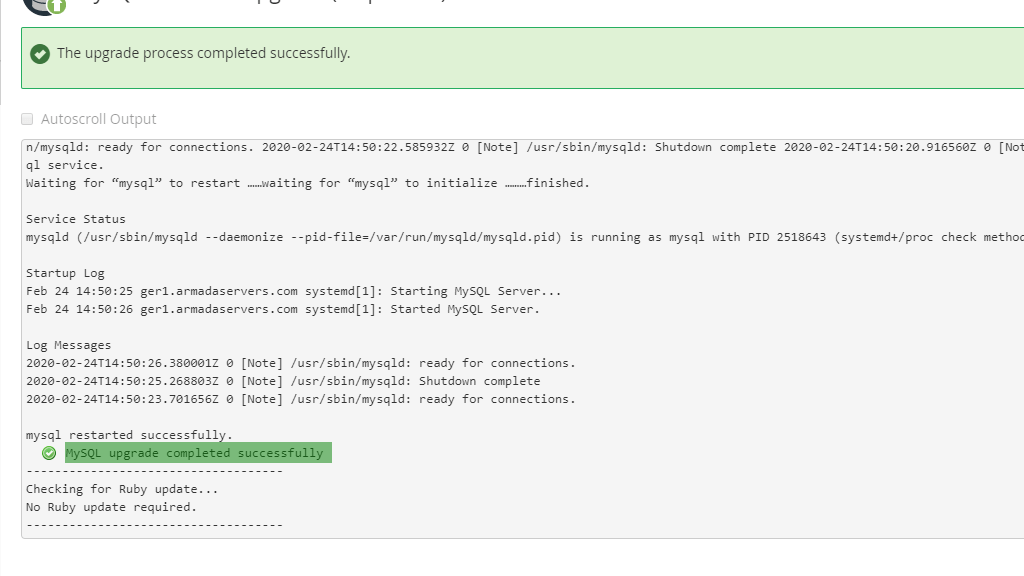Image resolution: width=1024 pixels, height=576 pixels.
Task: Click 'The upgrade process completed successfully.' message
Action: click(x=204, y=54)
